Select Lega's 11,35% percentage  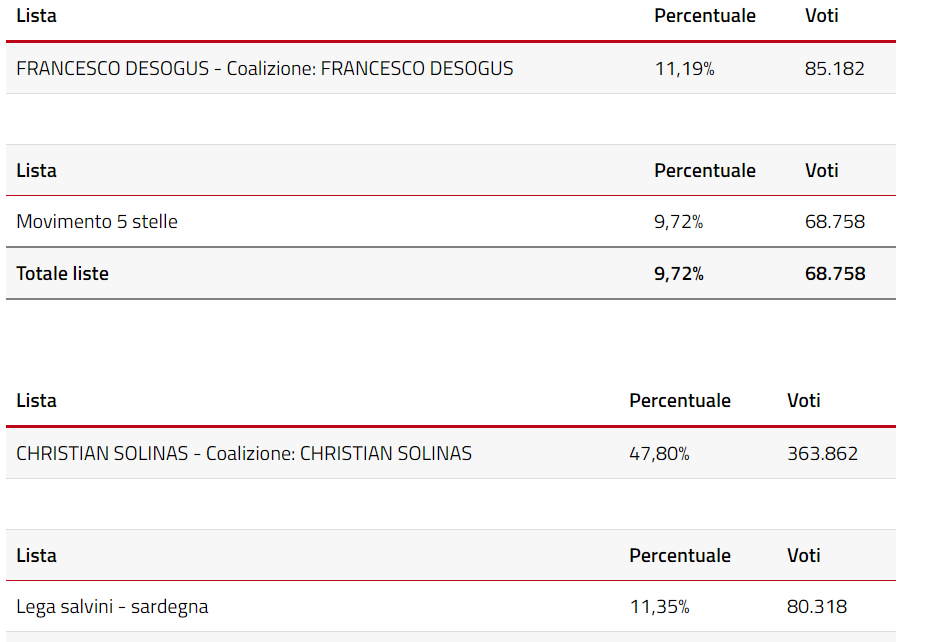tap(659, 607)
